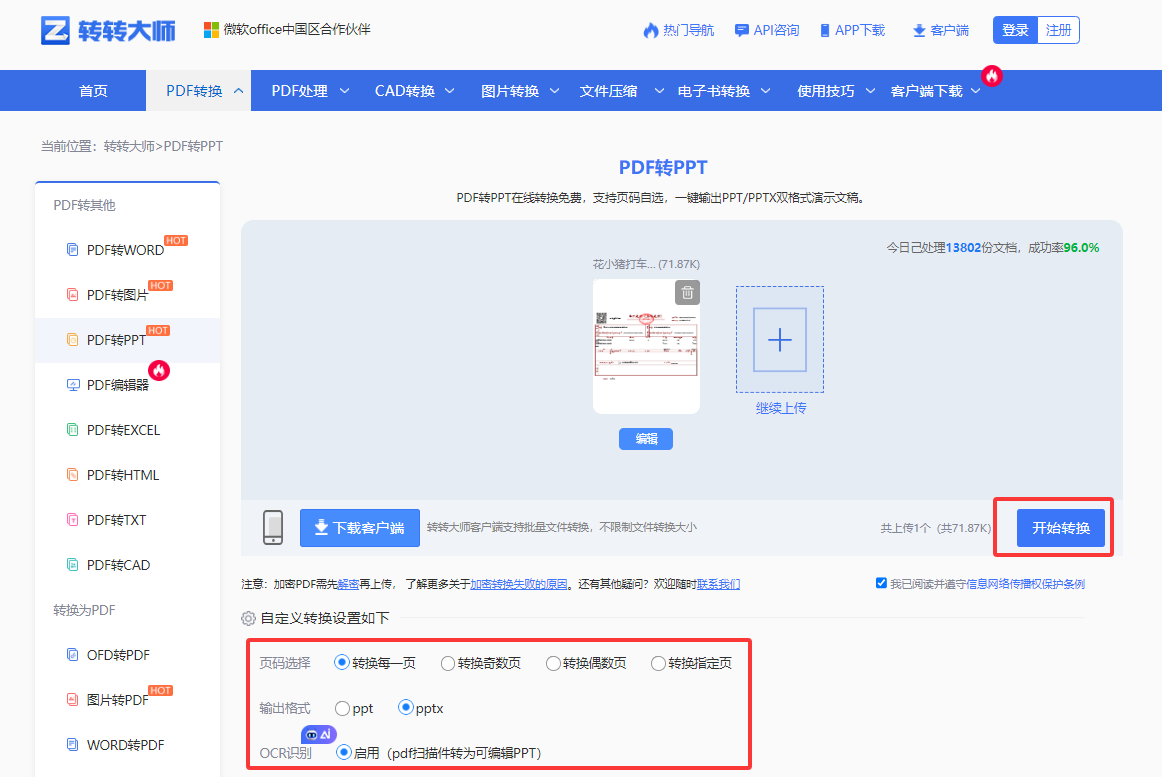1162x777 pixels.
Task: Open the 联系我们 link
Action: [x=718, y=584]
